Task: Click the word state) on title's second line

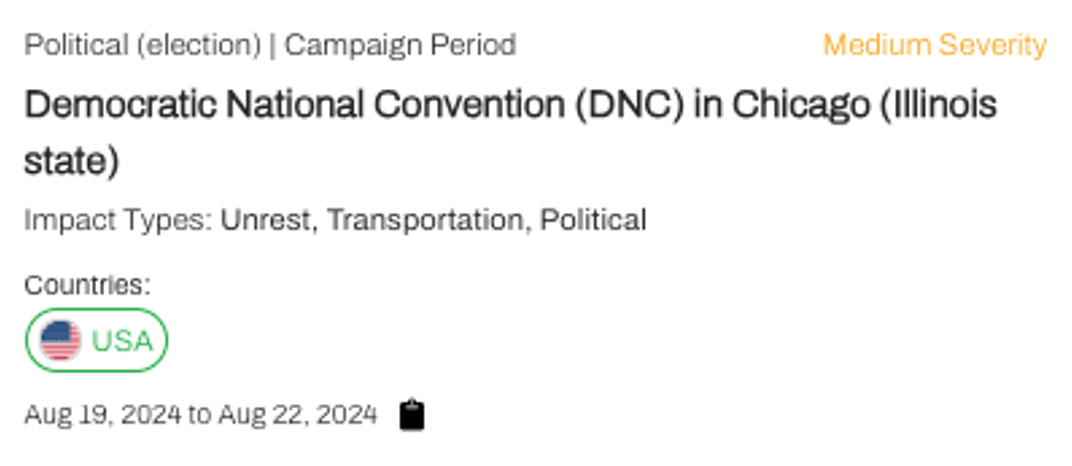Action: tap(71, 161)
